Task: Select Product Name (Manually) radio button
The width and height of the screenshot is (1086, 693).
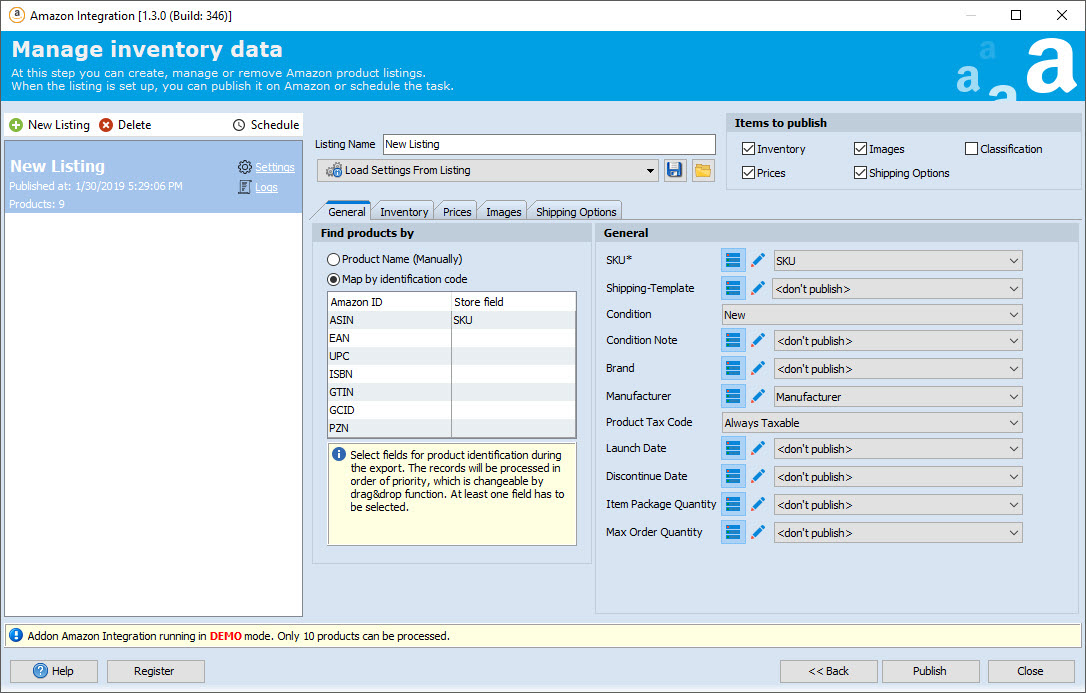Action: [x=334, y=260]
